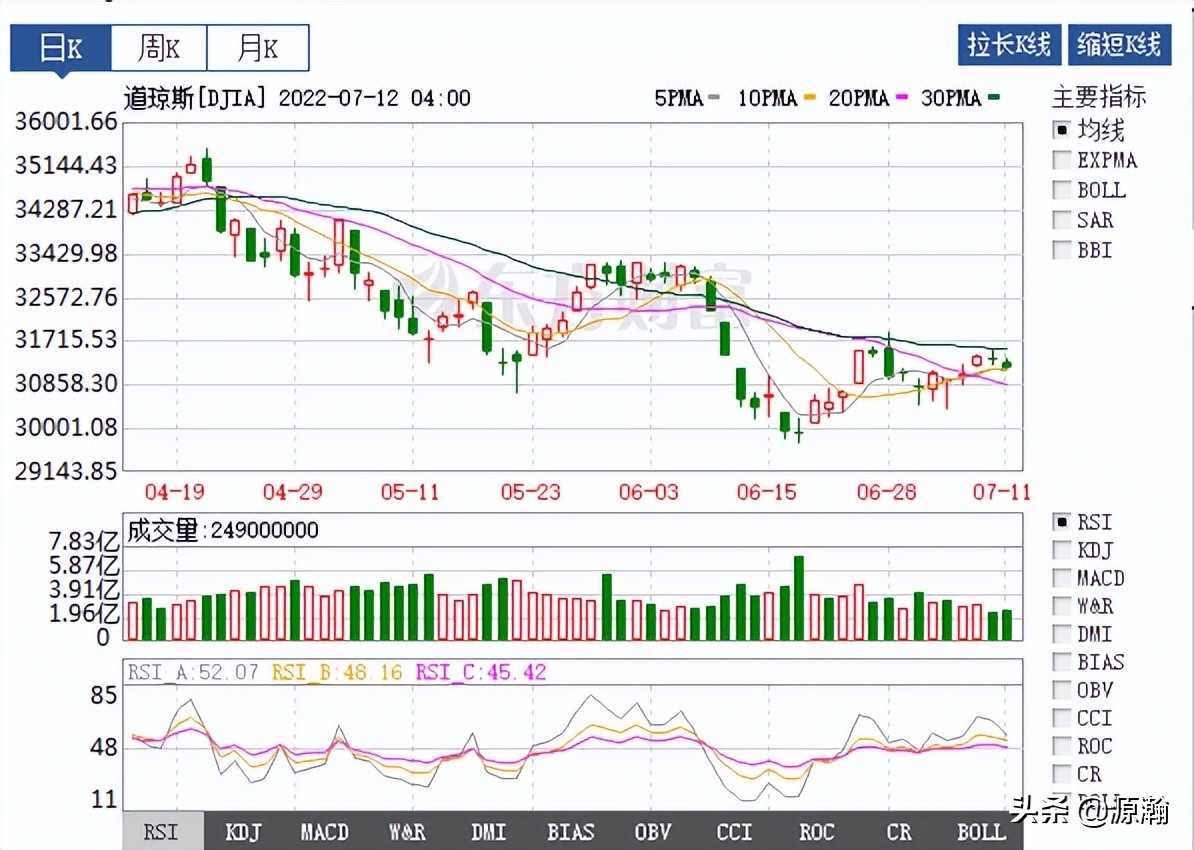Click the 29143.85 price axis label

pos(67,471)
